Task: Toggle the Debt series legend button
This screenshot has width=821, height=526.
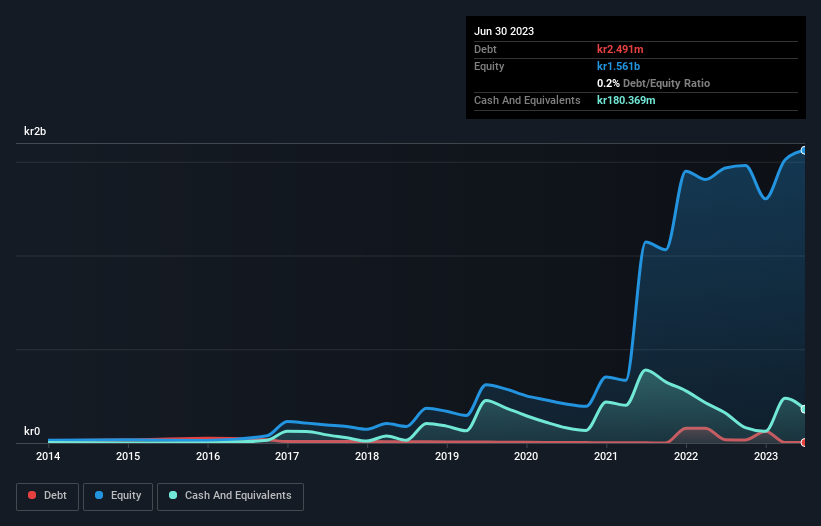Action: click(47, 496)
